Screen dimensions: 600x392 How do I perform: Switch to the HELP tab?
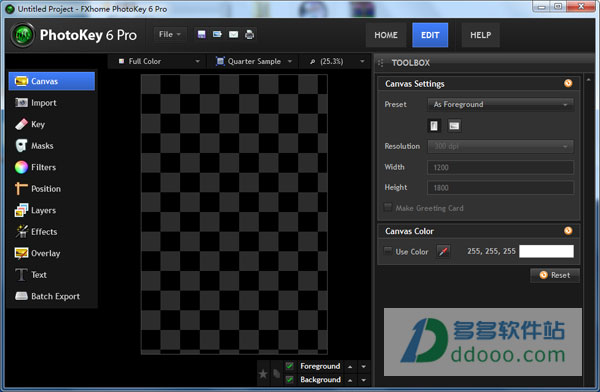coord(481,35)
